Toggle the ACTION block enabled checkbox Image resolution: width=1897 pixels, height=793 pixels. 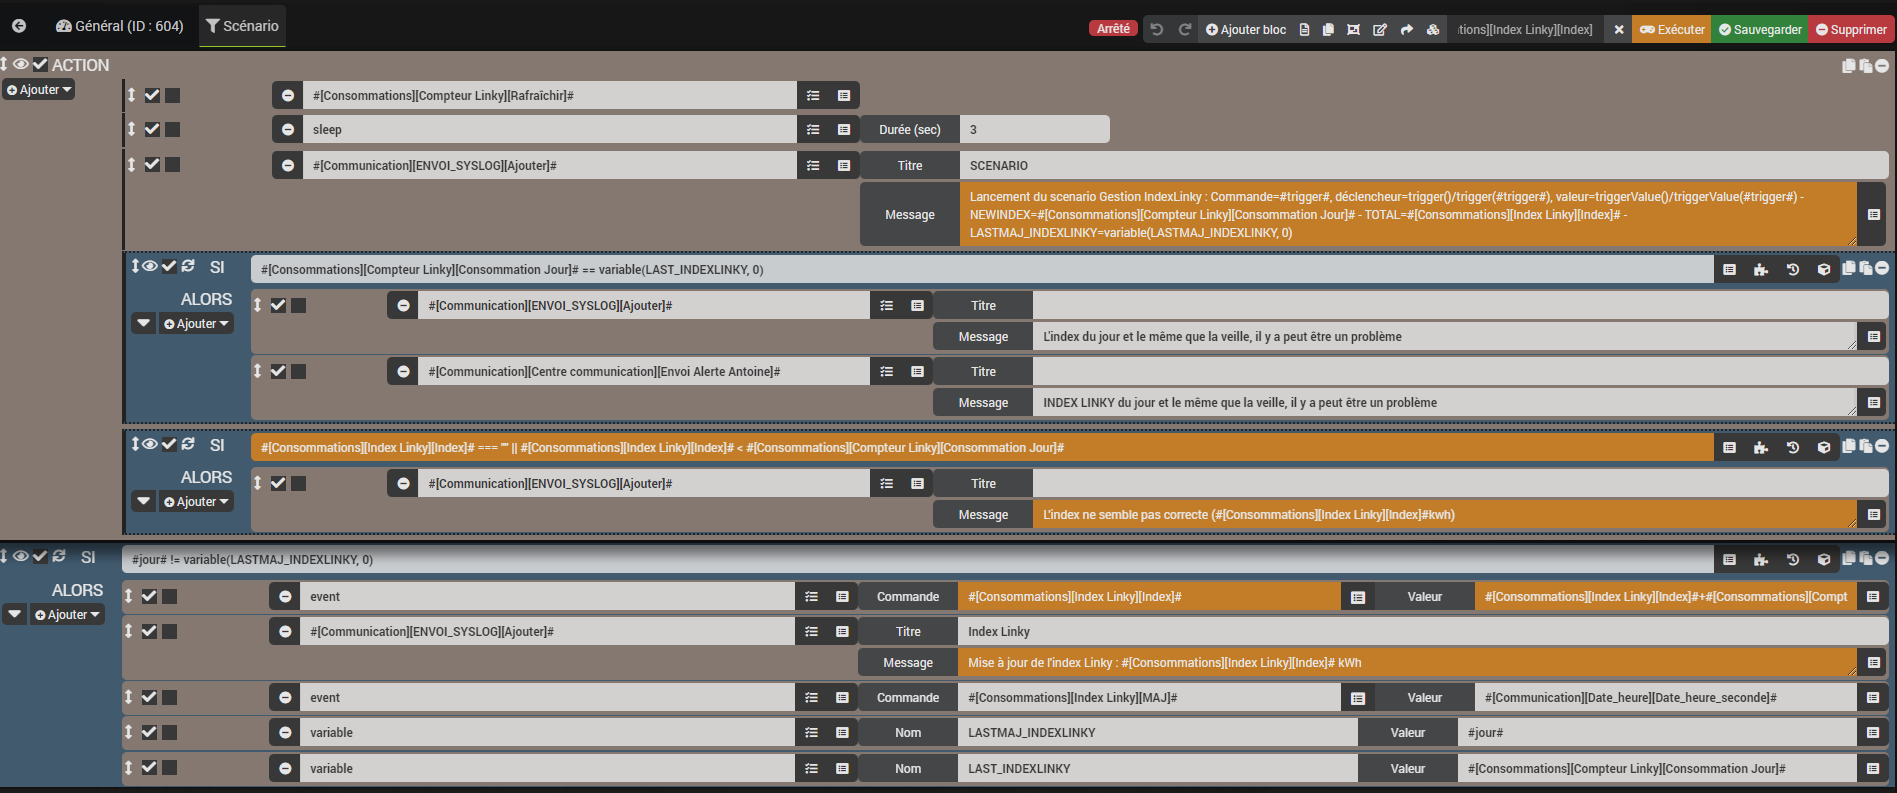click(x=40, y=65)
